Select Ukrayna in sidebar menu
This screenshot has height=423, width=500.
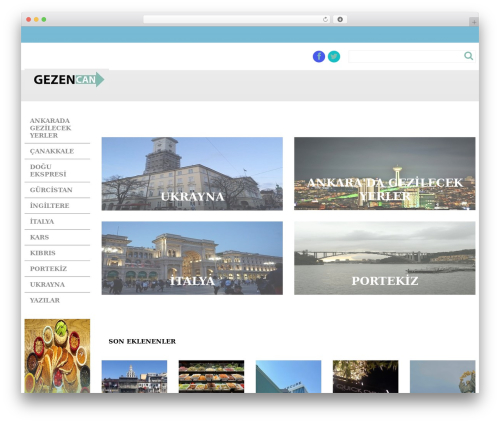click(x=47, y=285)
